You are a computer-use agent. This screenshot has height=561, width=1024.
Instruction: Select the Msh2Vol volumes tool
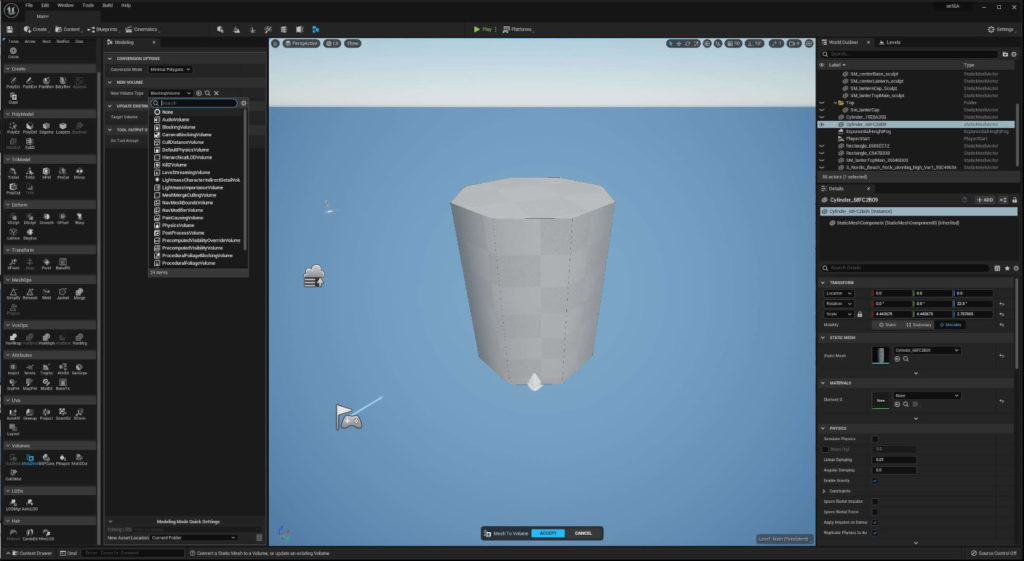click(x=29, y=460)
